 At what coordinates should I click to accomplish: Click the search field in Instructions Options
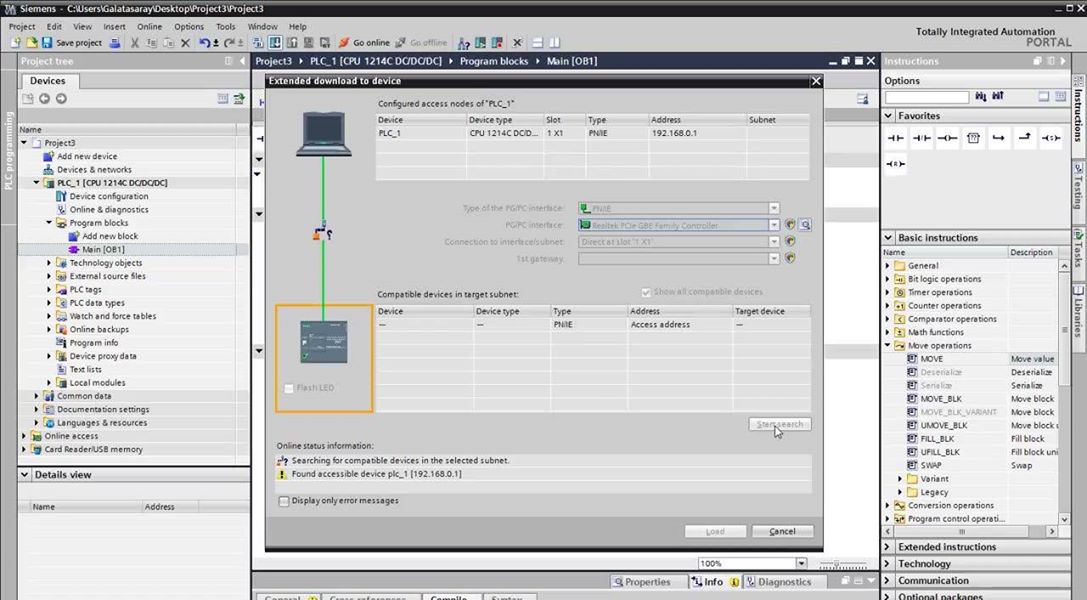927,97
